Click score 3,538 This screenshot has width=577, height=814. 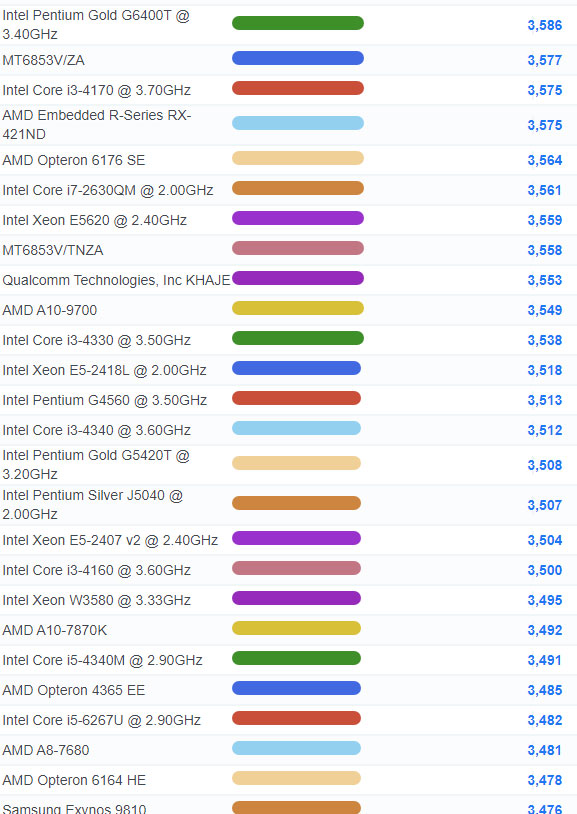click(545, 341)
